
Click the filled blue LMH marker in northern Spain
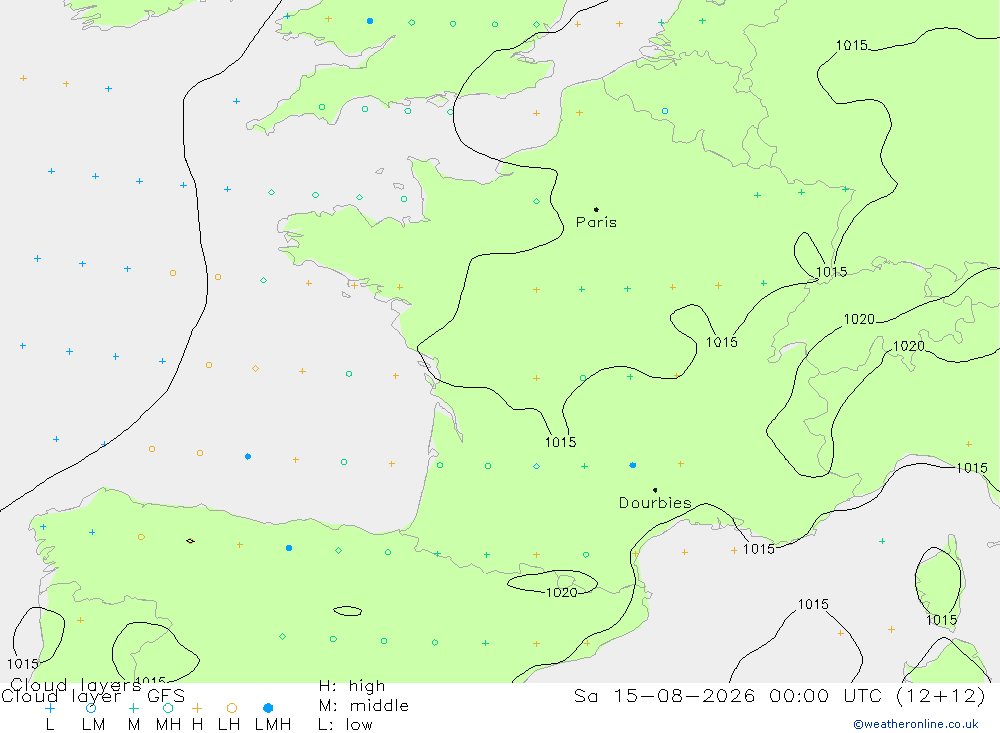tap(289, 548)
